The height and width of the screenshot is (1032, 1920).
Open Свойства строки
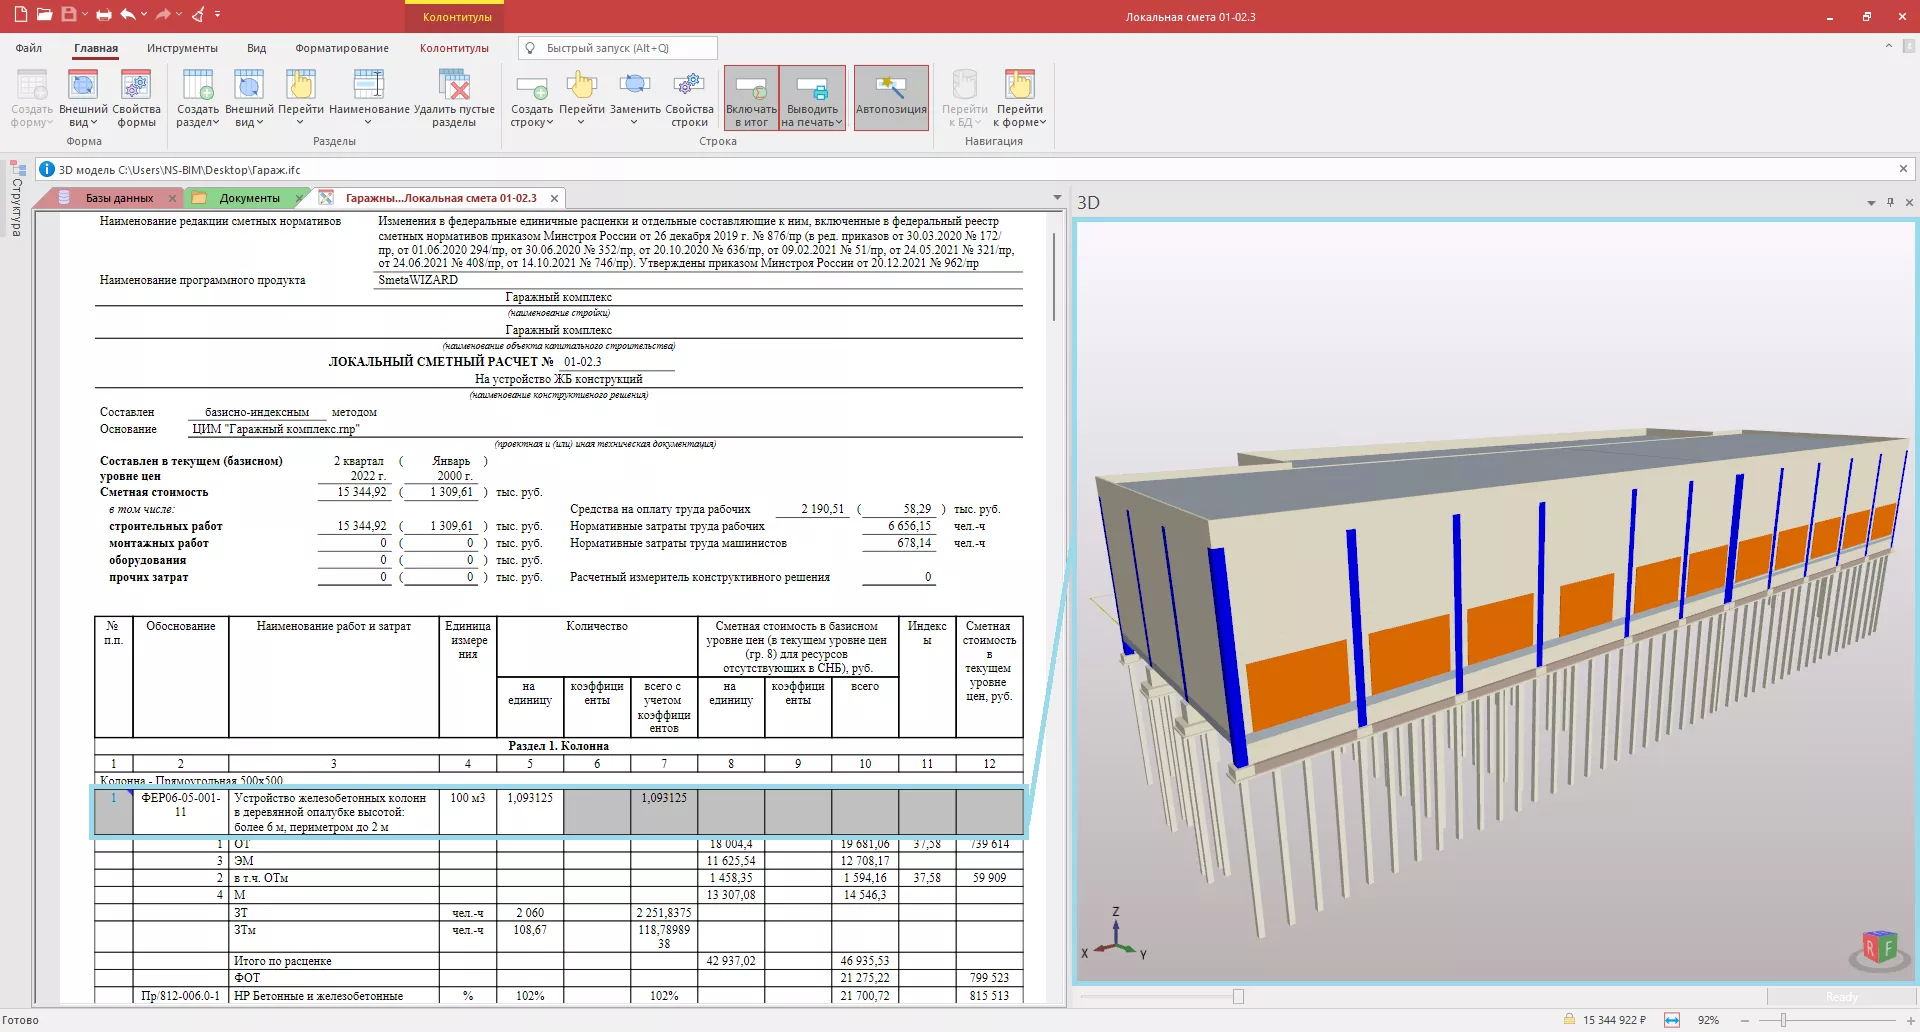tap(689, 99)
